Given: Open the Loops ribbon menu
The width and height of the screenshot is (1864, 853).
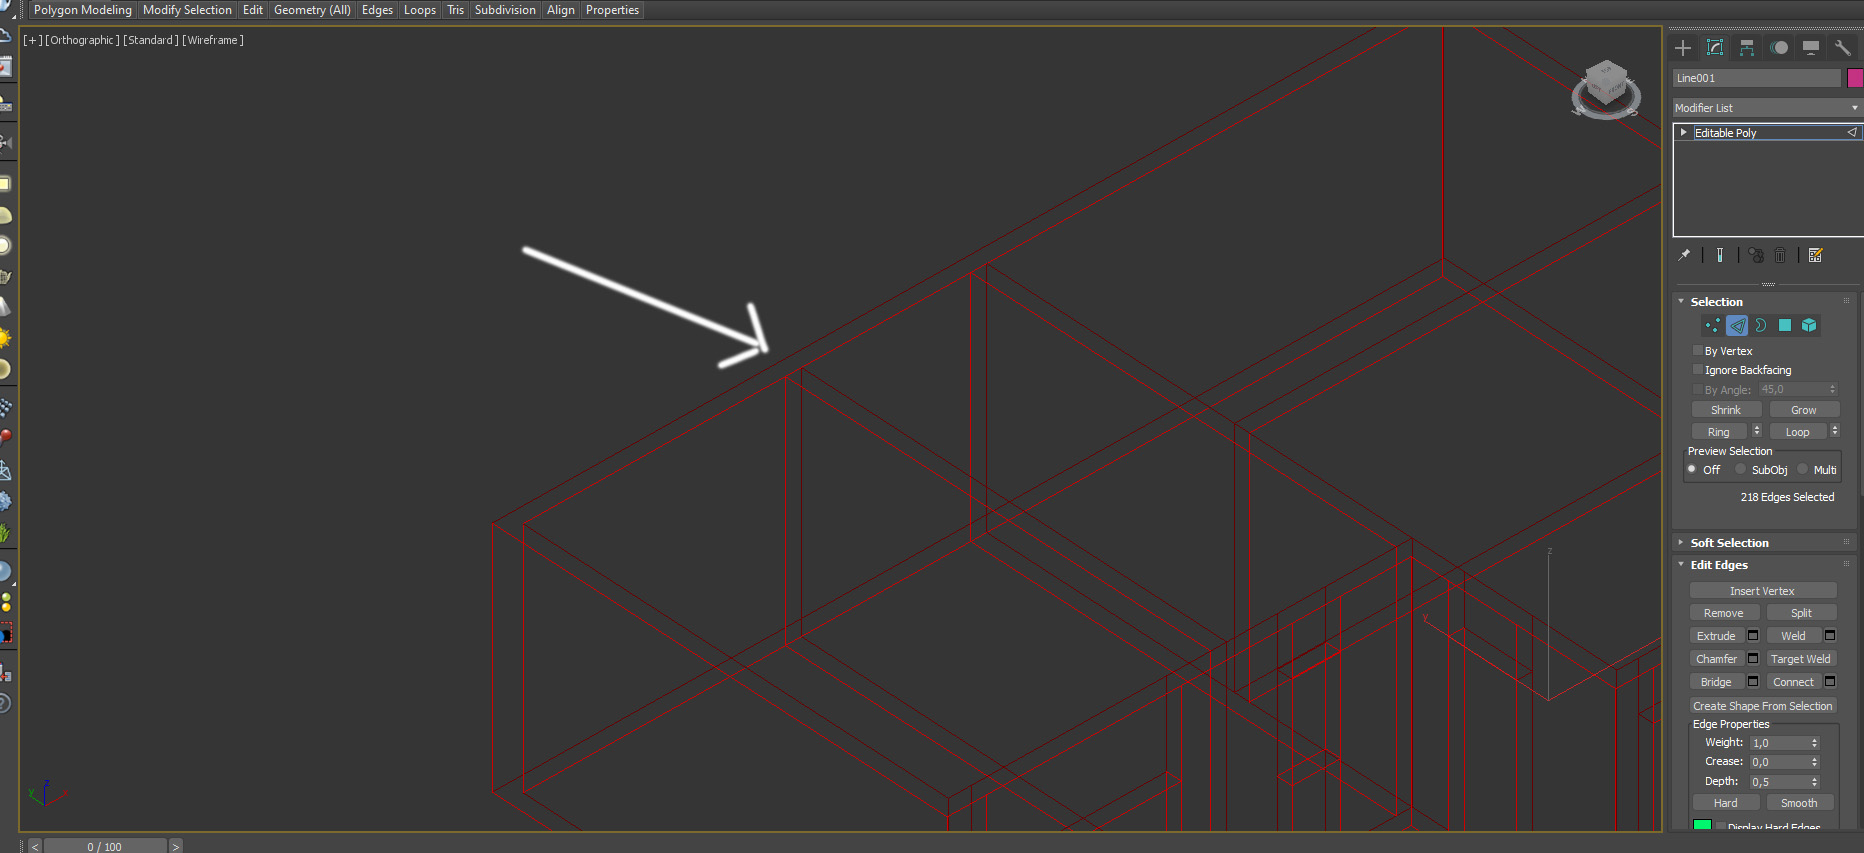Looking at the screenshot, I should coord(420,10).
